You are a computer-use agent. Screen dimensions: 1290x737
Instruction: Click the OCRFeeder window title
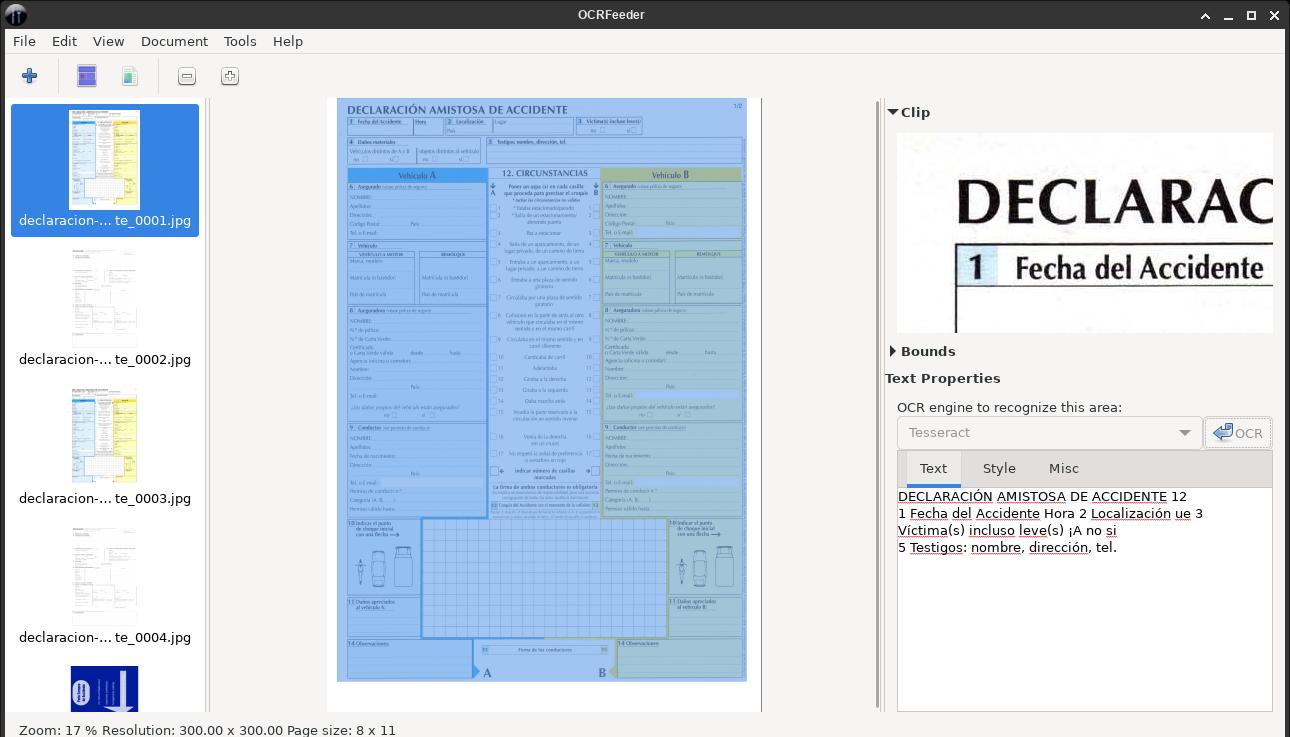pyautogui.click(x=611, y=14)
